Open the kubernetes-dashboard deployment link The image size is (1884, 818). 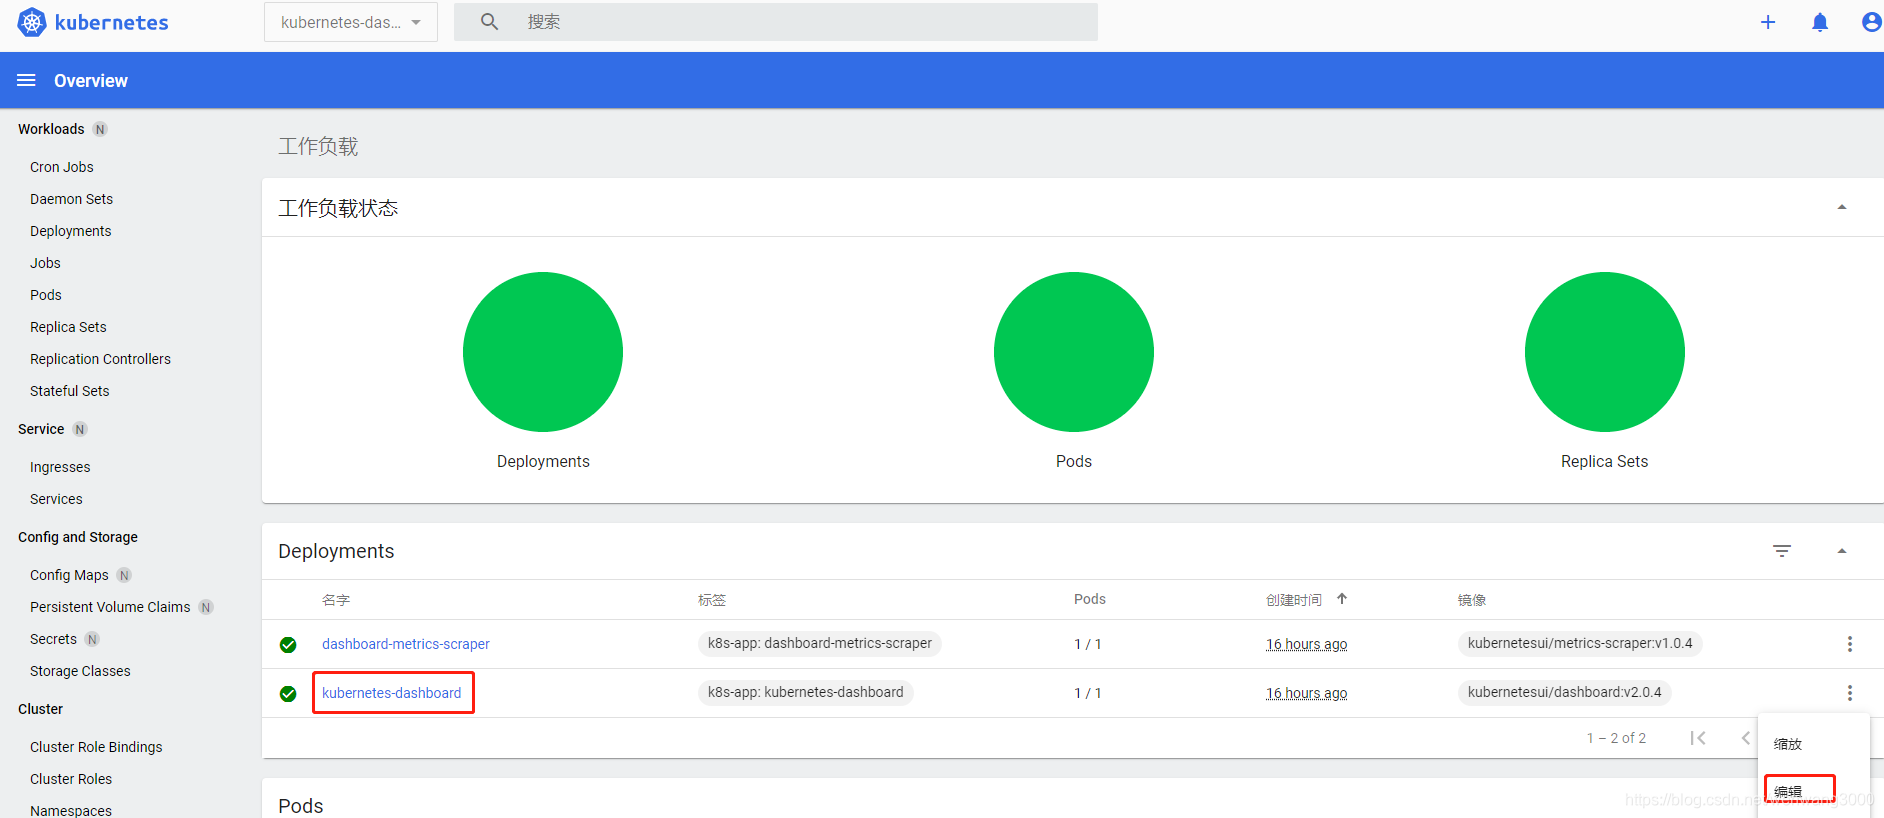click(392, 693)
